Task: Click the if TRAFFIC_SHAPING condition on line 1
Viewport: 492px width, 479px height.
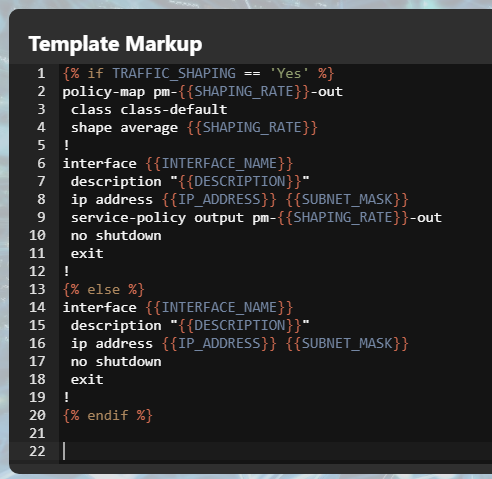Action: click(198, 73)
